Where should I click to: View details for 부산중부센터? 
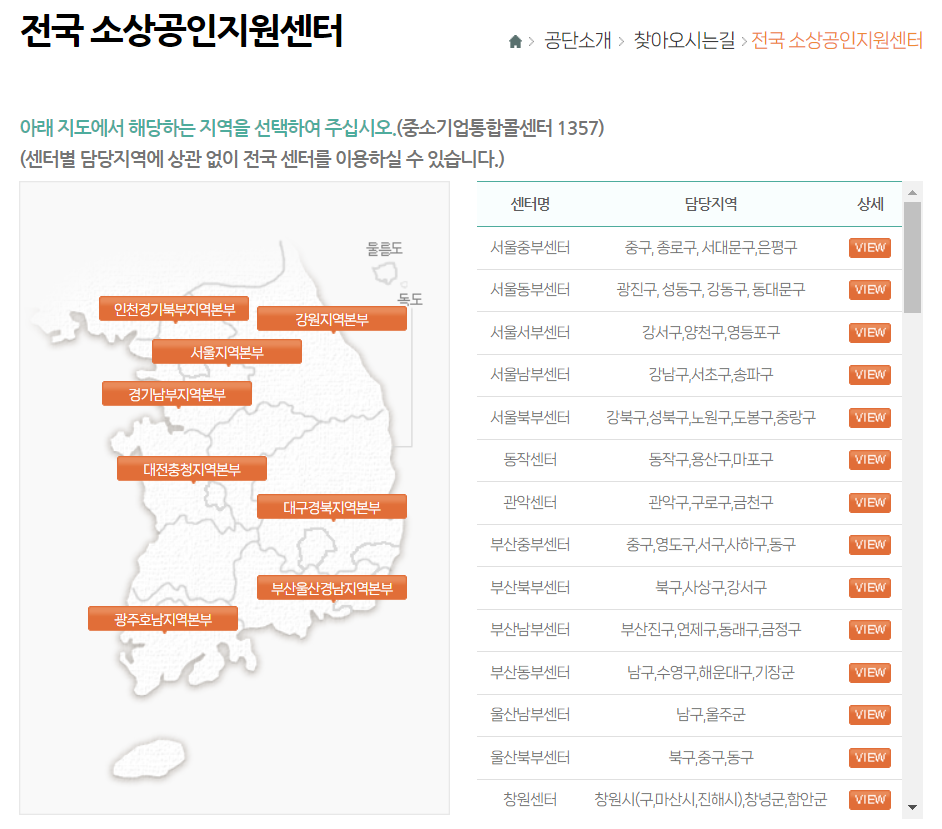(869, 545)
